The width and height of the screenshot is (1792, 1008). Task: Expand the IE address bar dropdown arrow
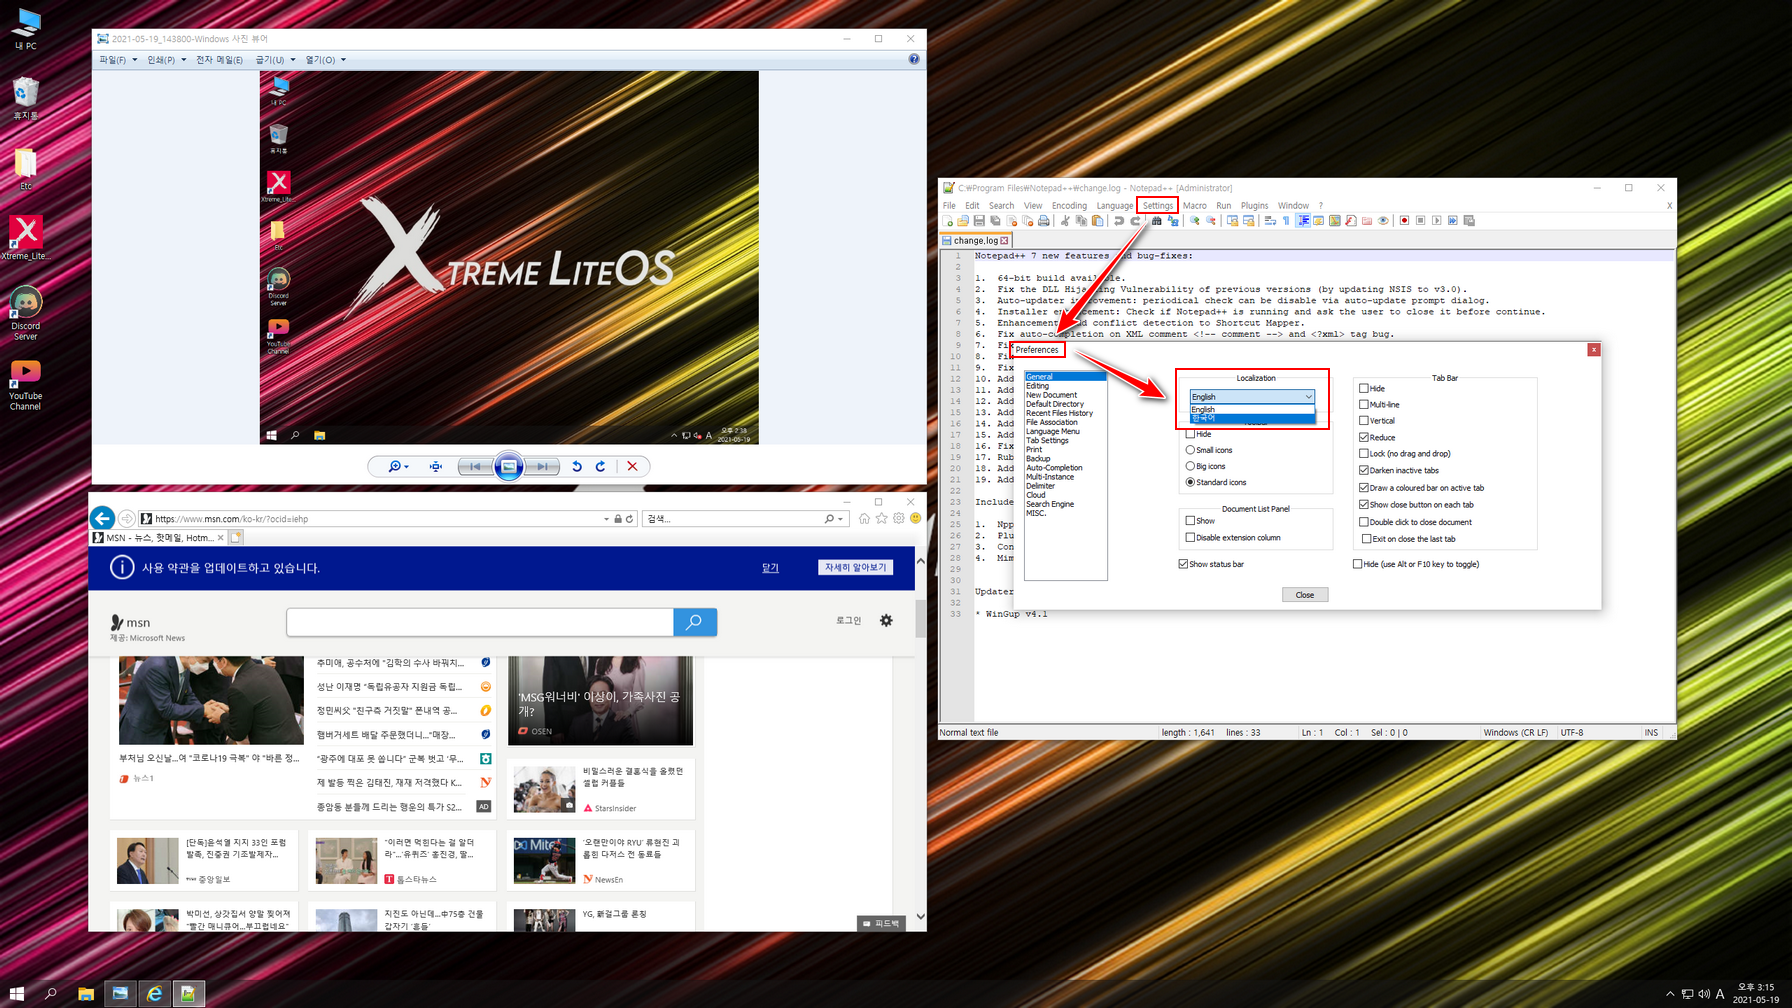(x=606, y=519)
